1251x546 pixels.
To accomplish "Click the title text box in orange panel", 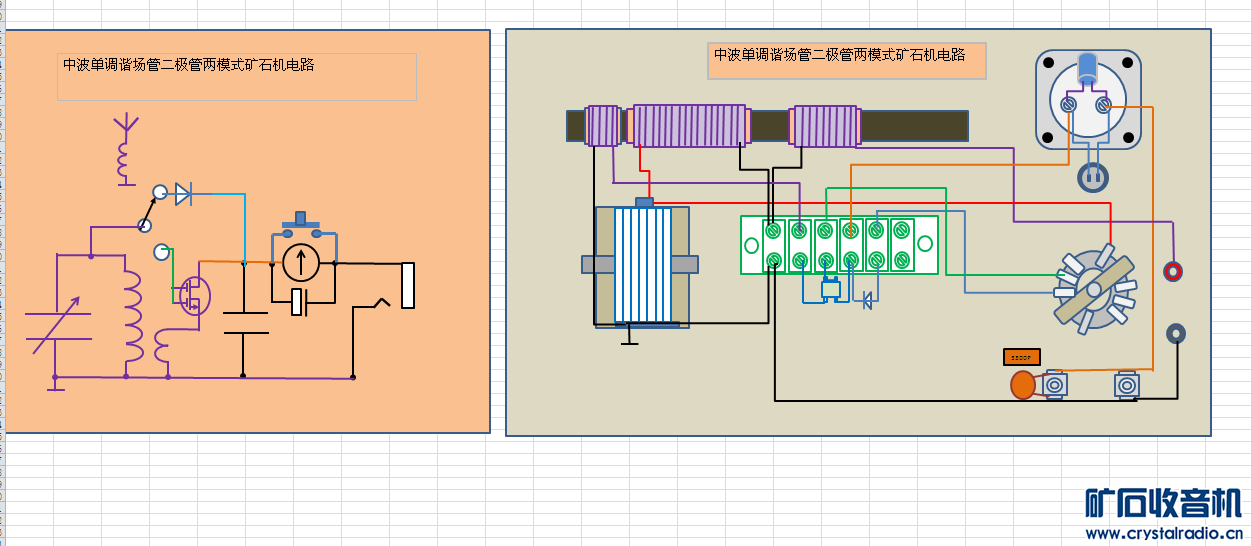I will point(236,77).
